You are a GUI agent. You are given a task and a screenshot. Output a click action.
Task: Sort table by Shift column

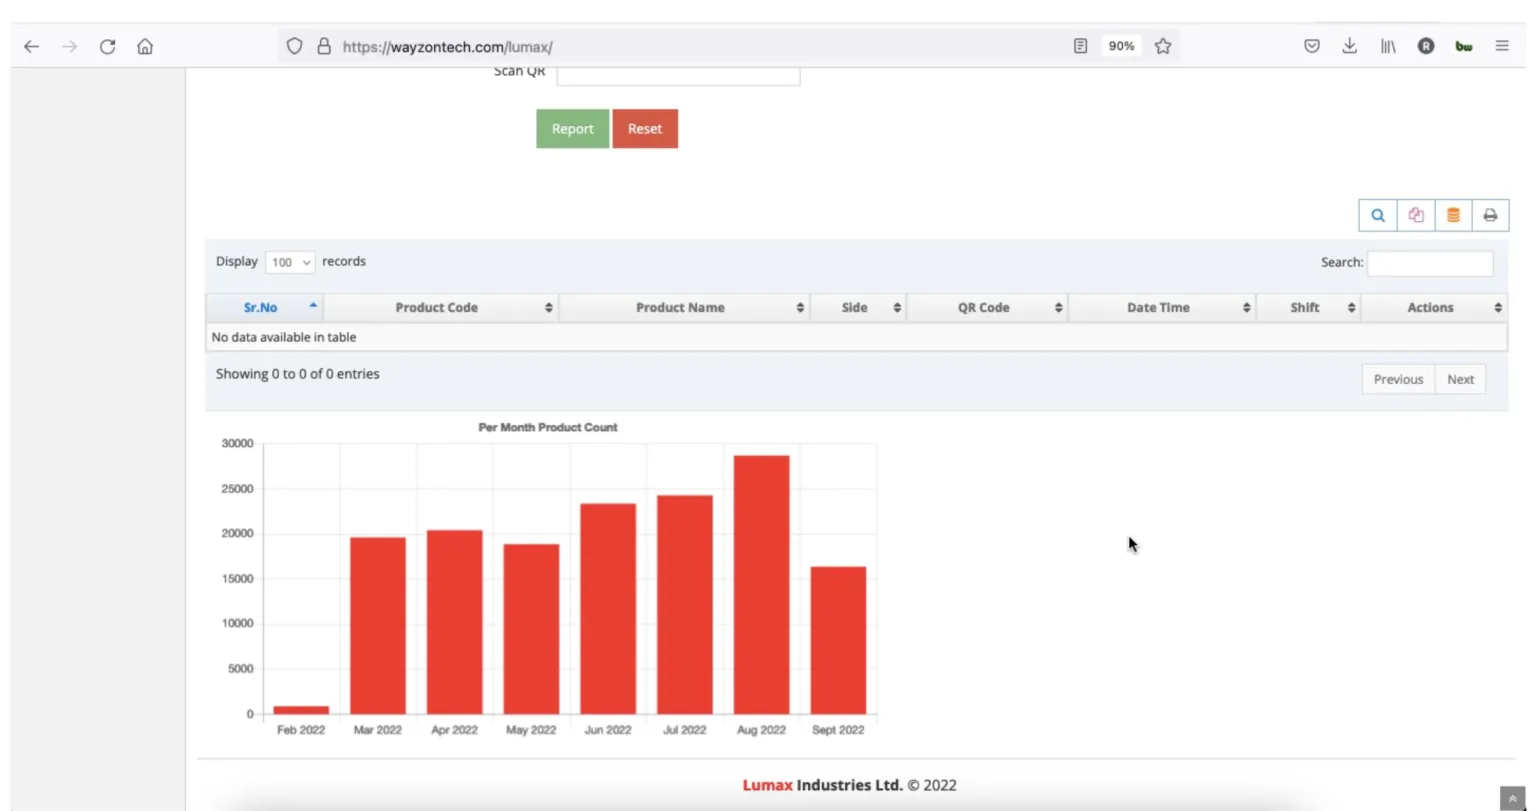click(x=1308, y=307)
